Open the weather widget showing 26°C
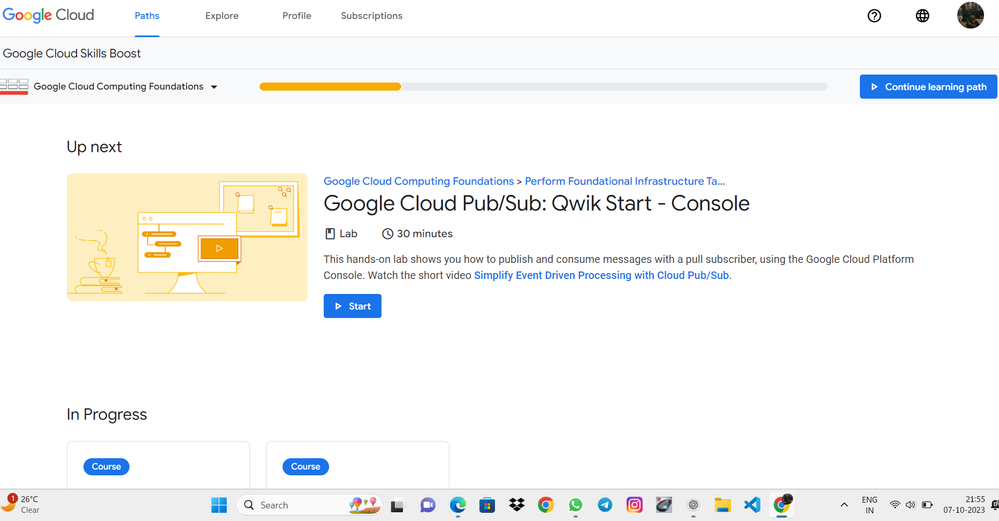The height and width of the screenshot is (521, 999). click(21, 504)
